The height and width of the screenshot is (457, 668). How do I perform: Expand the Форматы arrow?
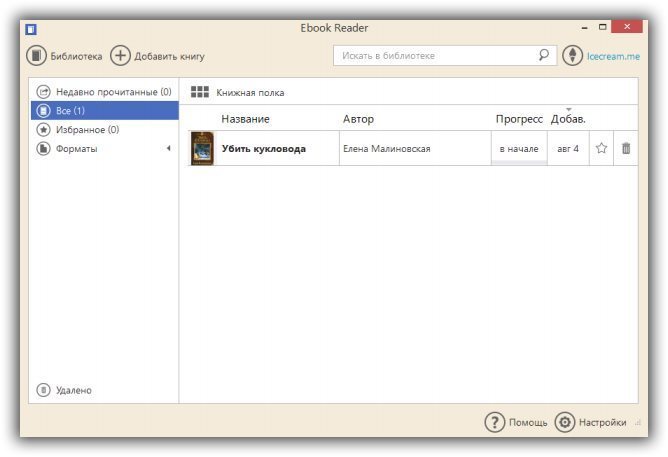click(x=168, y=148)
